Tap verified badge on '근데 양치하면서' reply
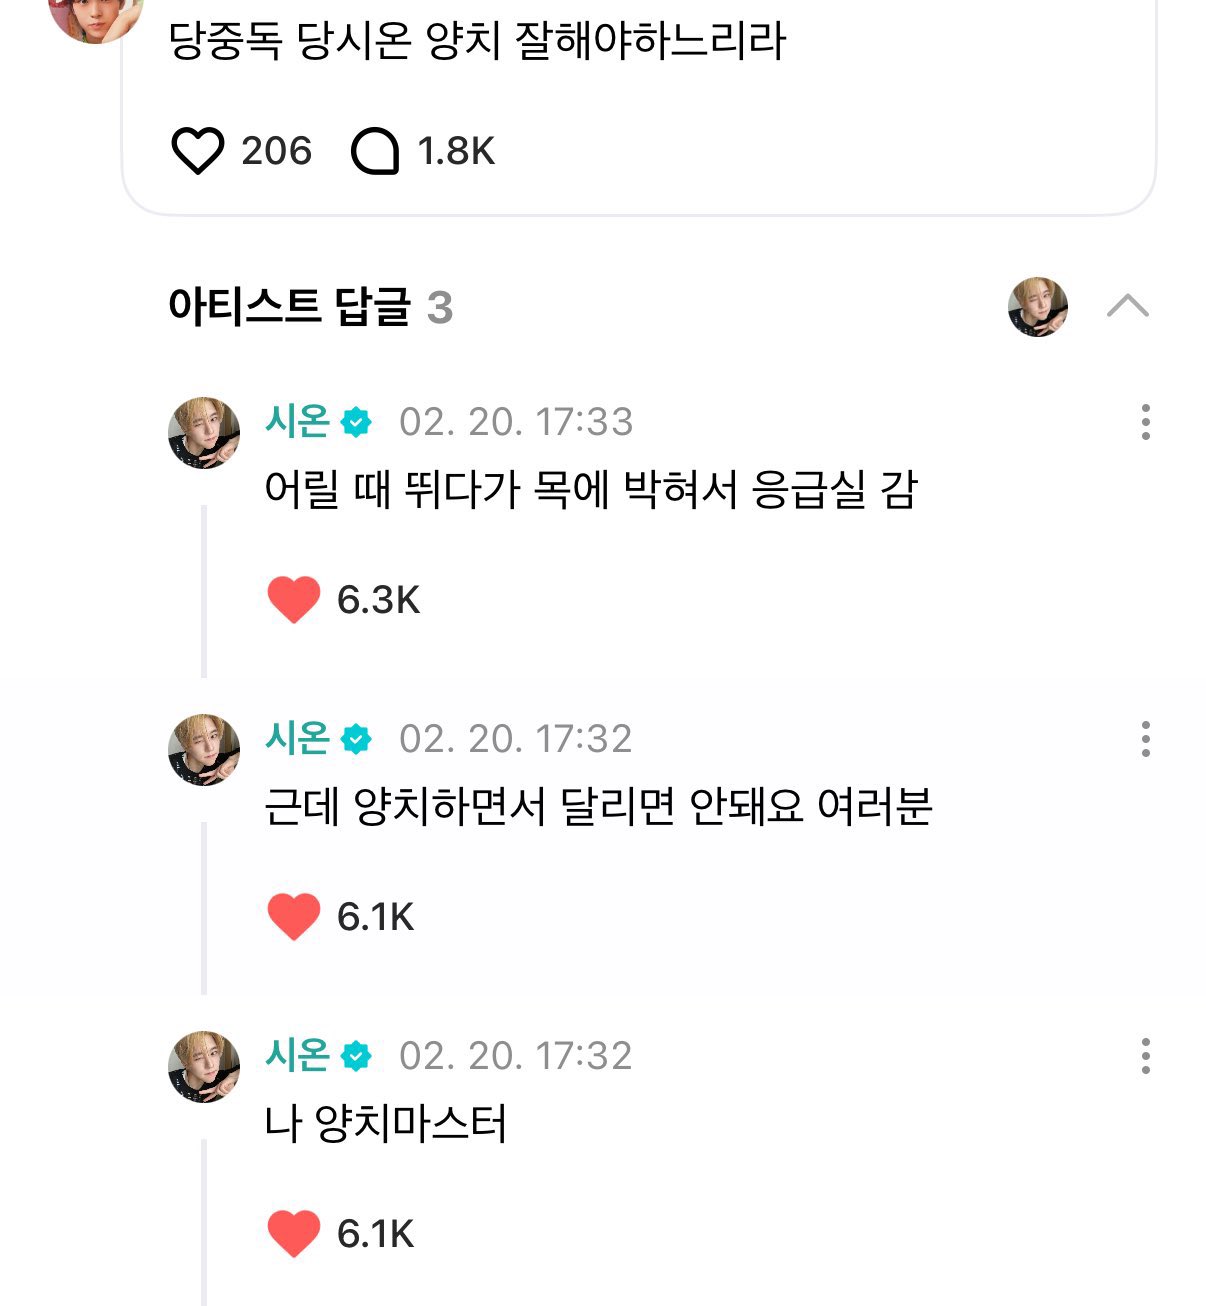 pyautogui.click(x=356, y=739)
